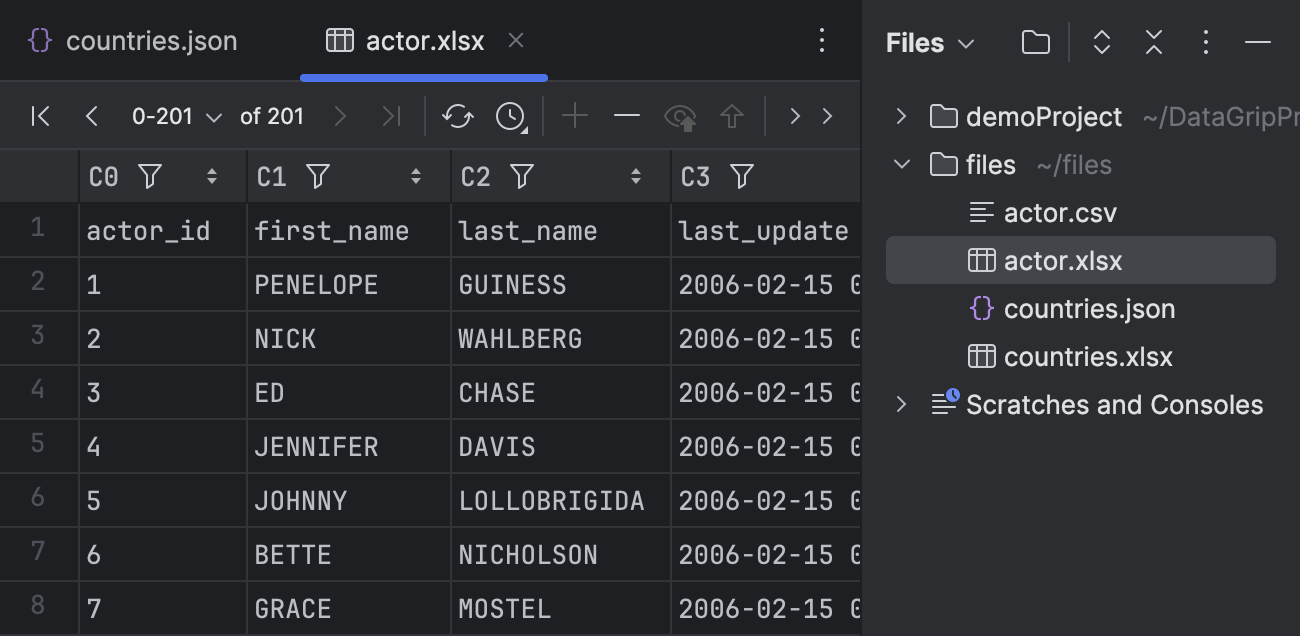Sort column C1 using sort arrows
This screenshot has width=1300, height=636.
pos(416,177)
